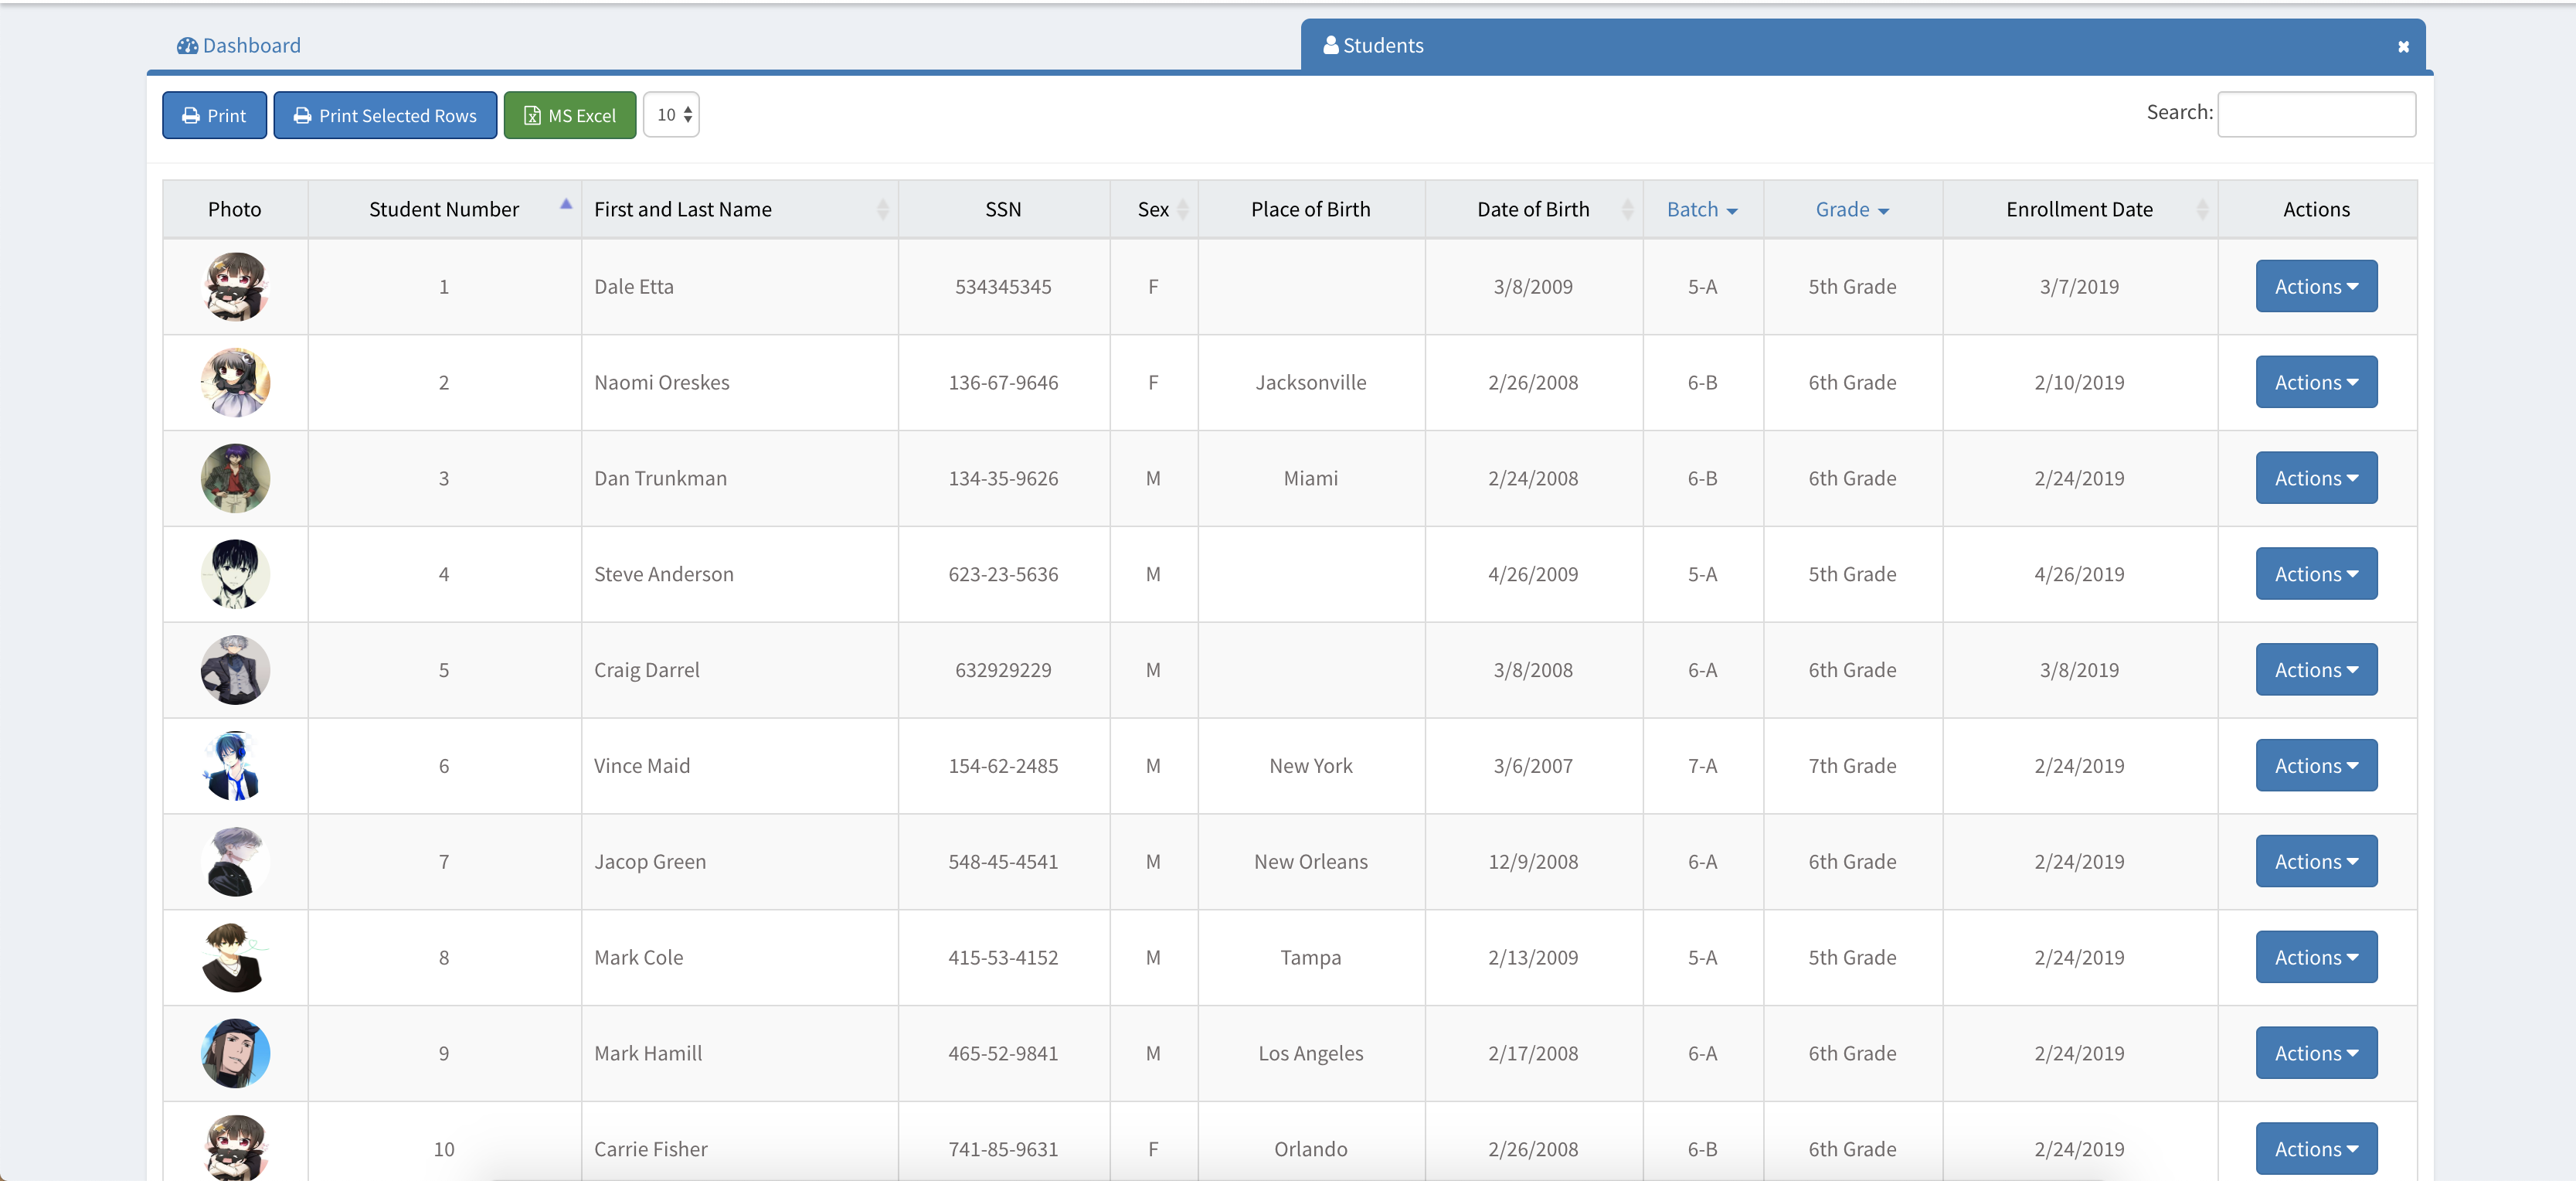
Task: Click place of birth Jacksonville
Action: [x=1311, y=383]
